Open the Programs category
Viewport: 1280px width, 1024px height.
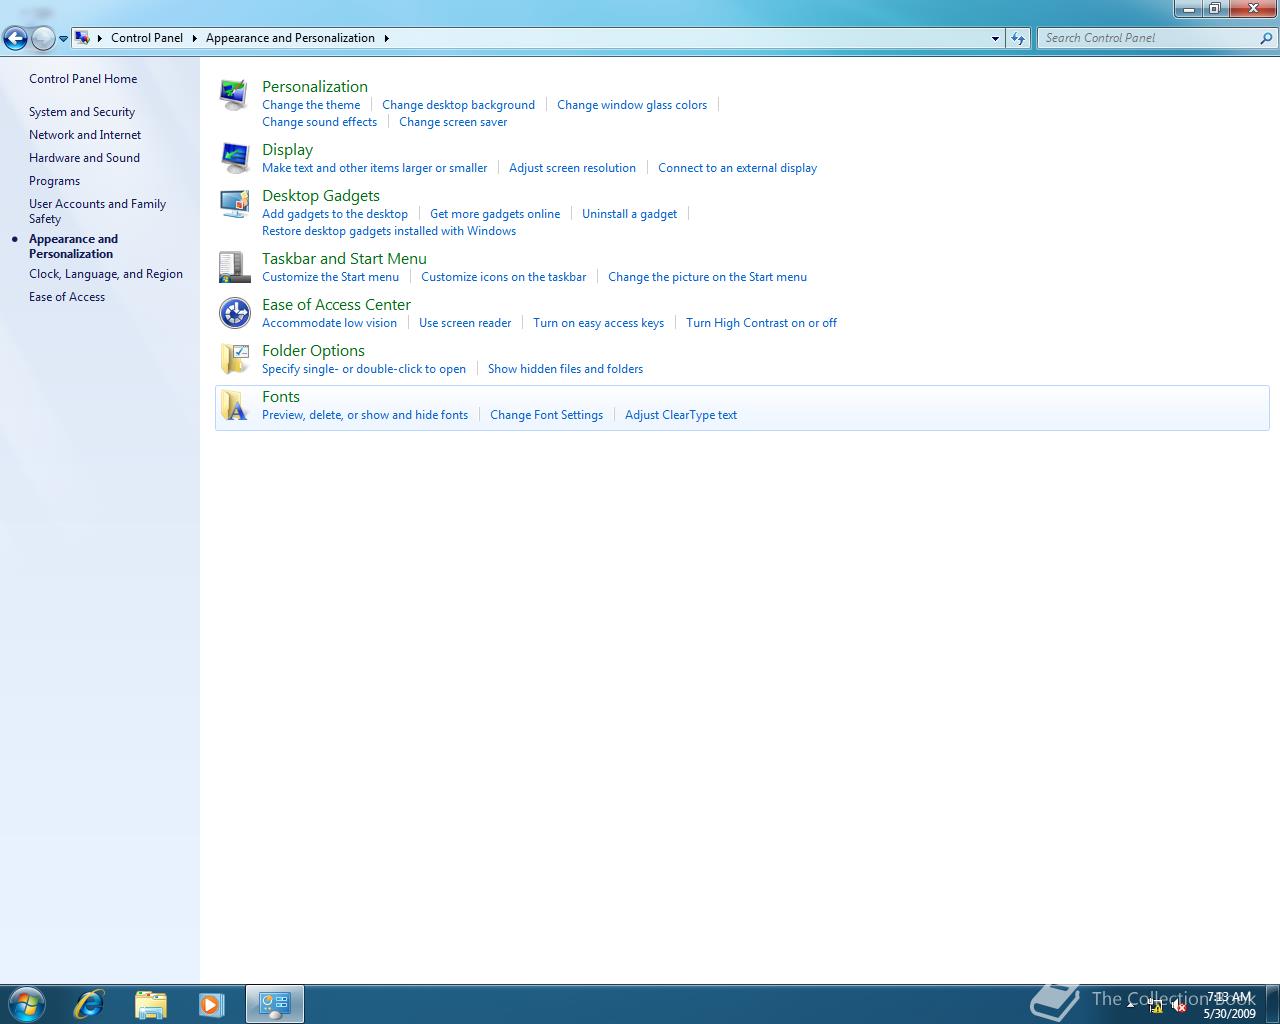tap(54, 181)
